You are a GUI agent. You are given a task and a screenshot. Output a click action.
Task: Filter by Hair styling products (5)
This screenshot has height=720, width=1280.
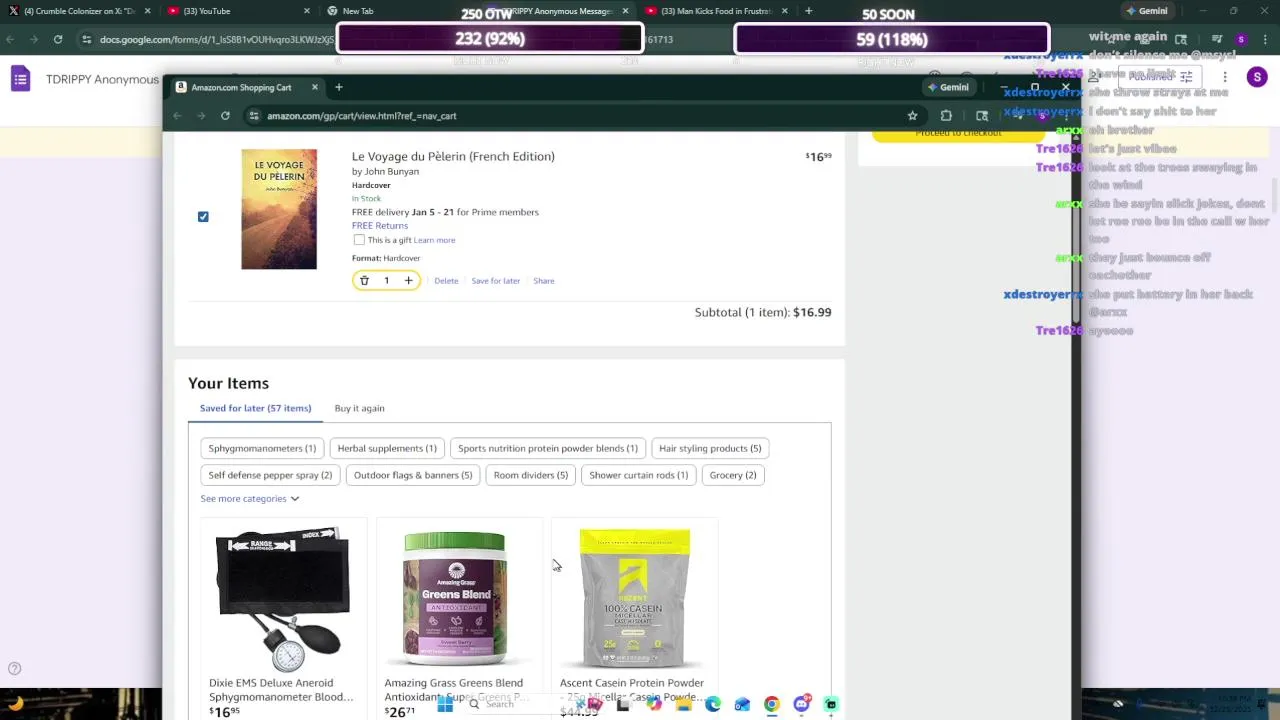point(710,448)
